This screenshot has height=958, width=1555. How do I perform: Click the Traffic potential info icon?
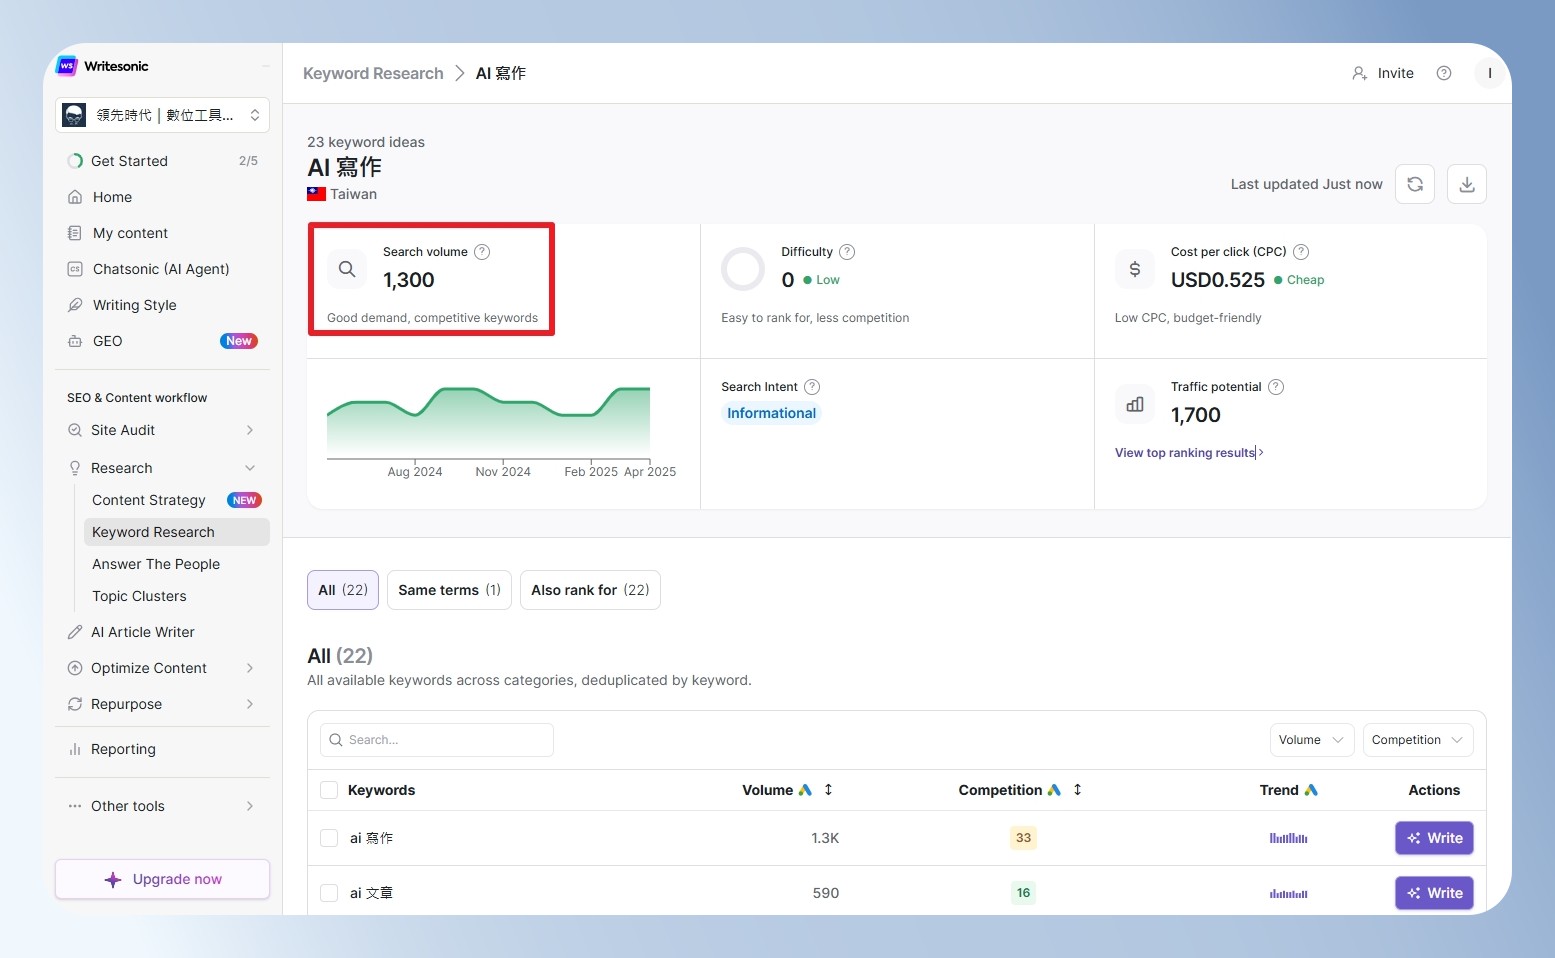pos(1276,387)
